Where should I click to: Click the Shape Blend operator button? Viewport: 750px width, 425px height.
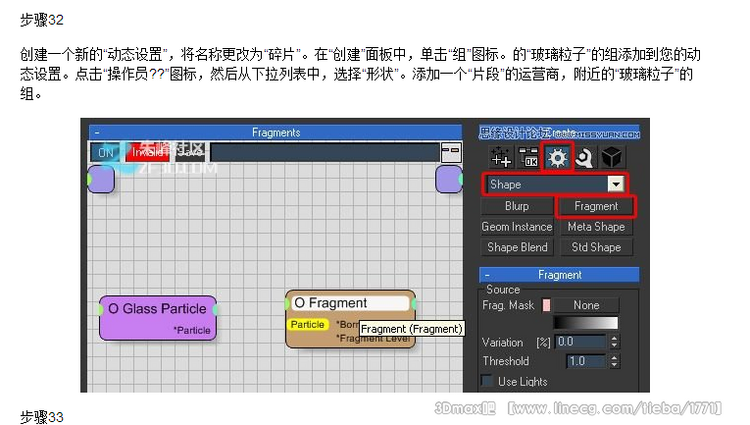pos(517,247)
